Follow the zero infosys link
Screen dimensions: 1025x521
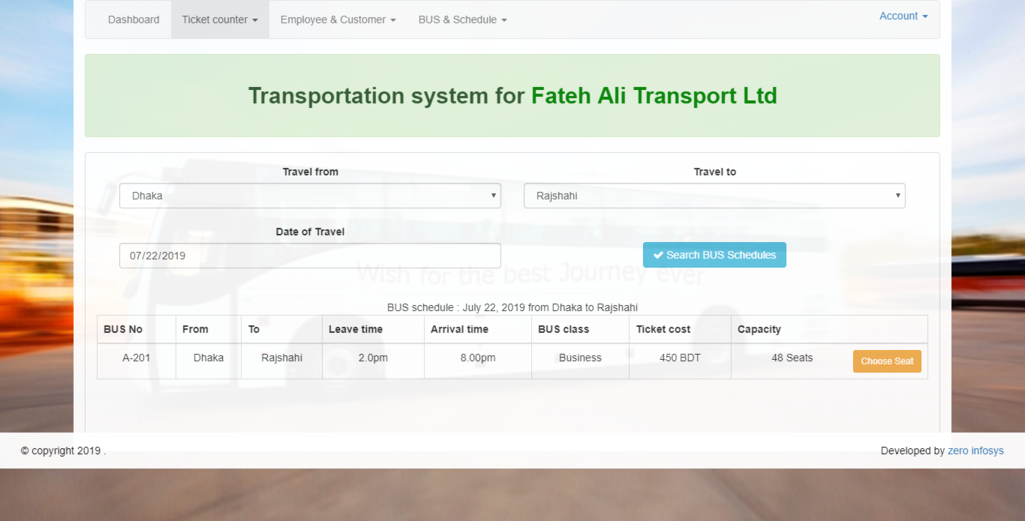point(975,451)
